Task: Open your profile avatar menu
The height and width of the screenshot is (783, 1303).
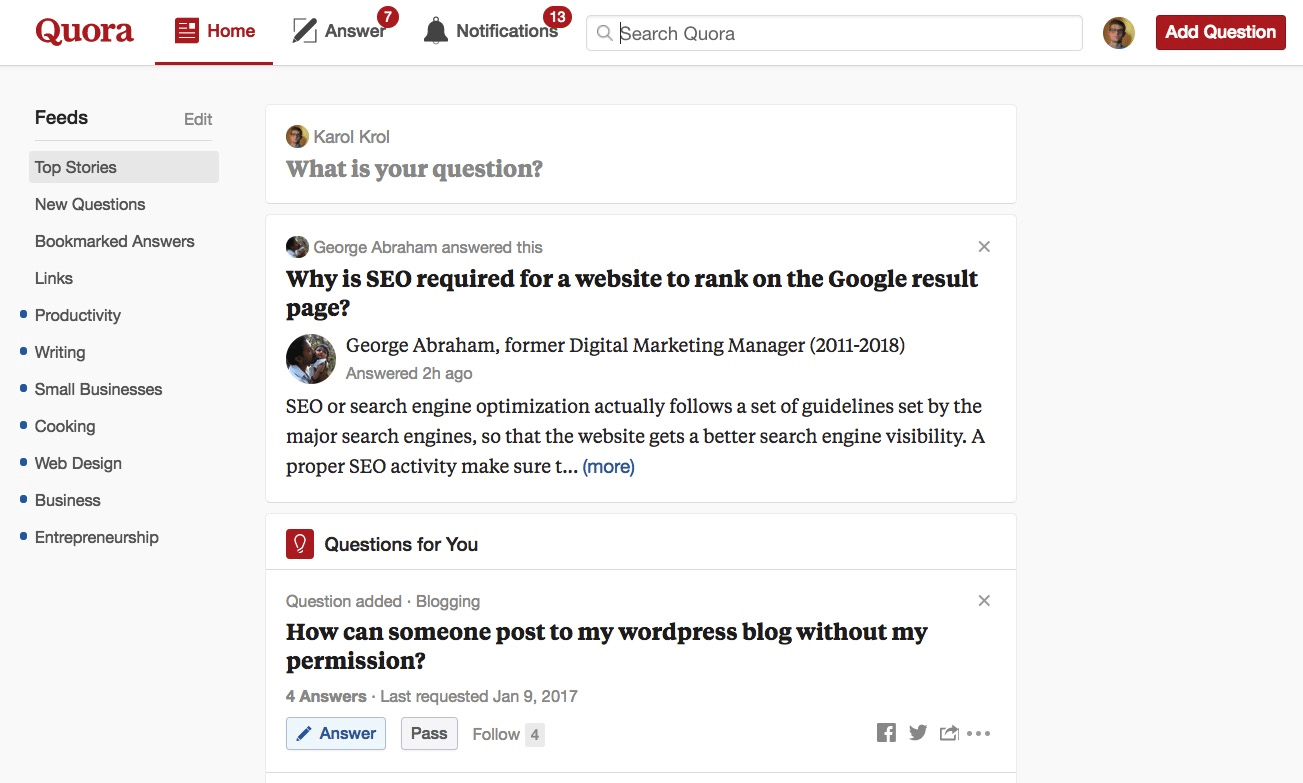Action: click(1118, 32)
